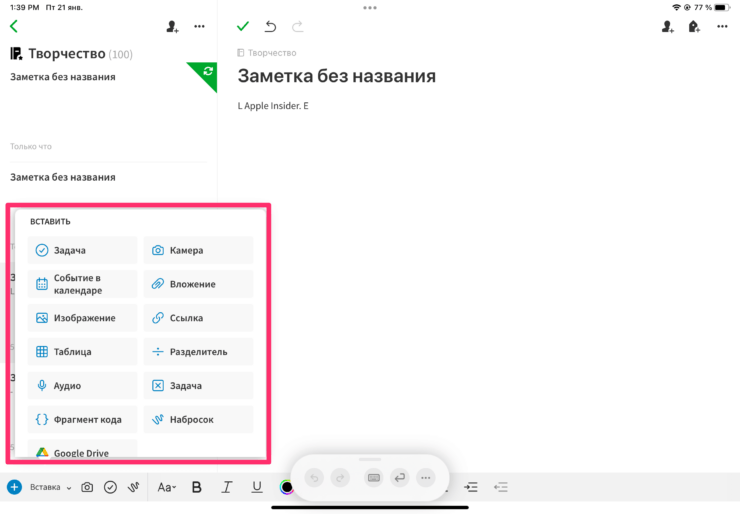Tap the camera icon in the formatting toolbar
Viewport: 740px width, 514px height.
[x=87, y=487]
